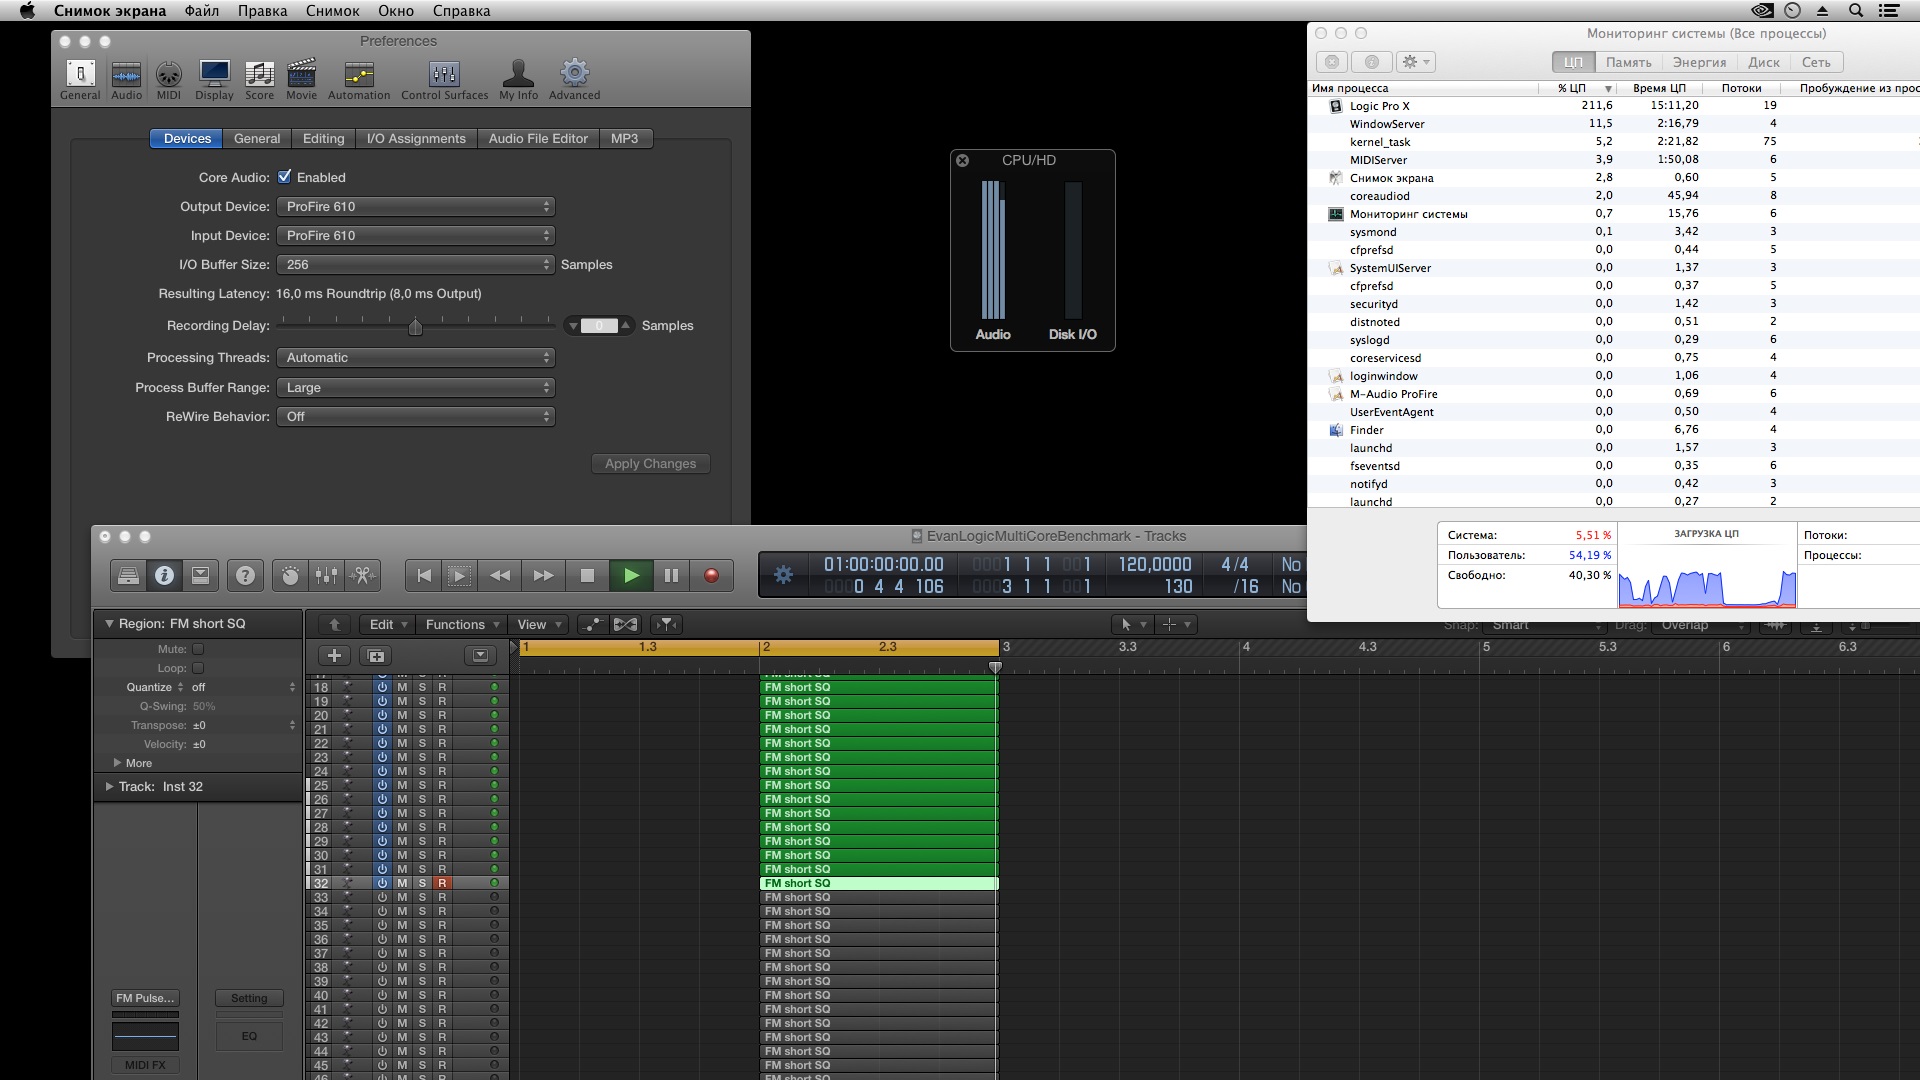Open Process Buffer Range dropdown
This screenshot has width=1920, height=1080.
(x=416, y=387)
